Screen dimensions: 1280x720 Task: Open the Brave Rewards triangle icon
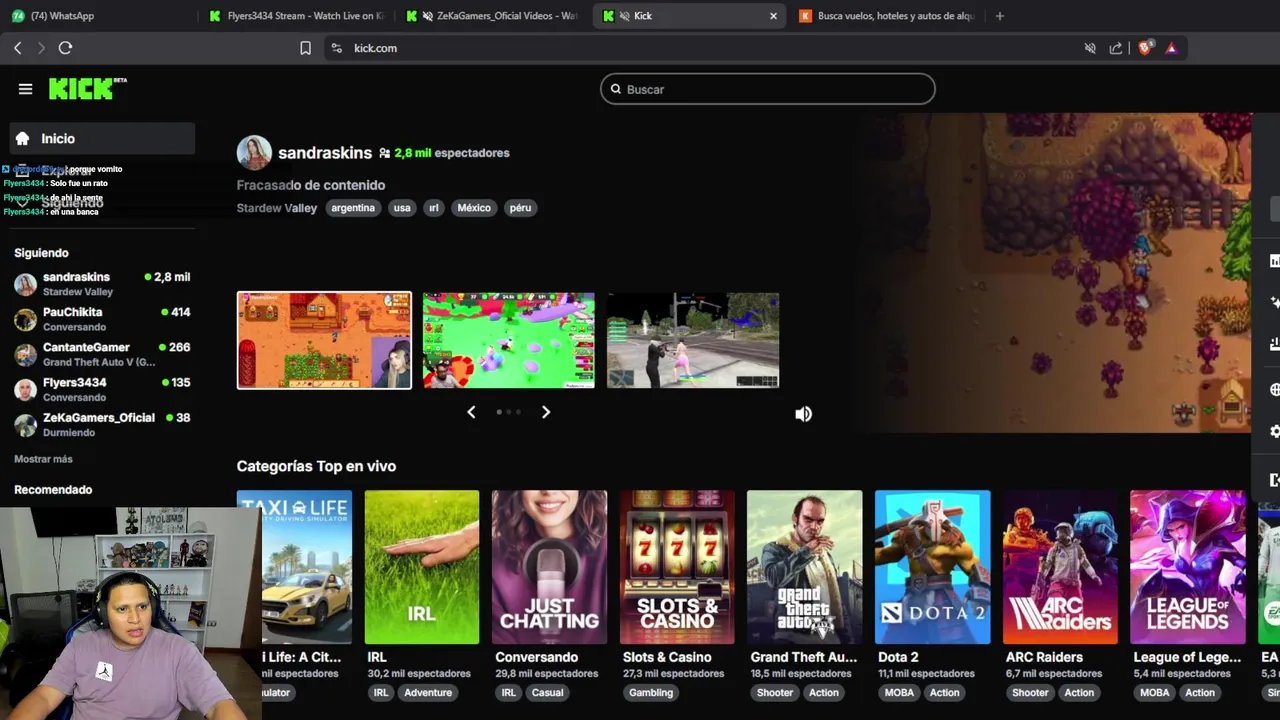coord(1171,48)
